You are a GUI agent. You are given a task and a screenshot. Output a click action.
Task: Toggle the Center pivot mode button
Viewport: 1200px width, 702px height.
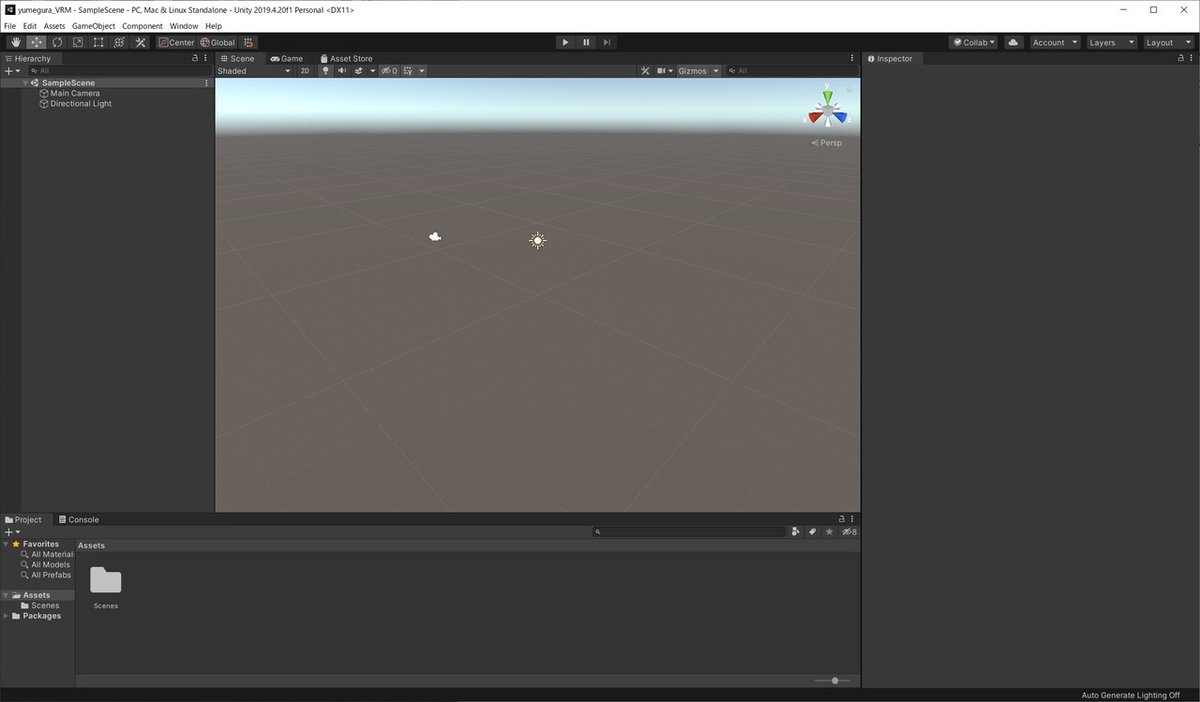[x=176, y=42]
